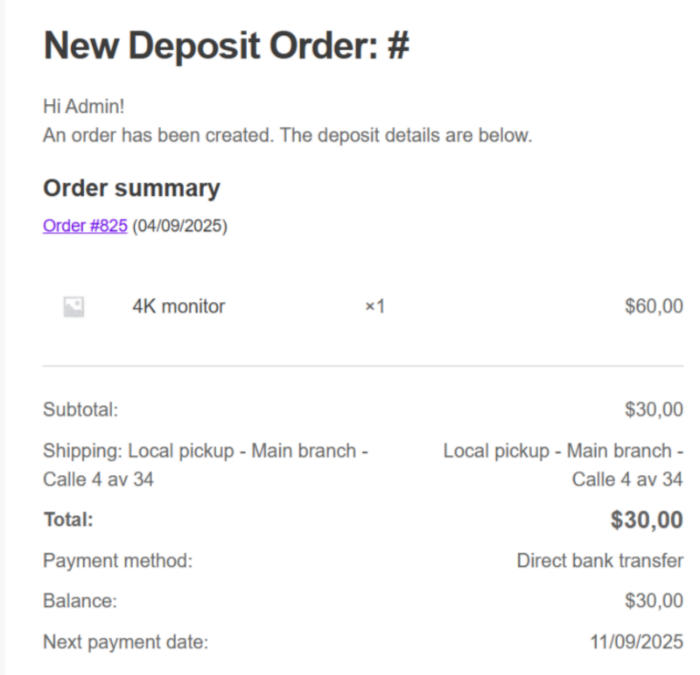
Task: Open the Order #825 link
Action: tap(85, 226)
